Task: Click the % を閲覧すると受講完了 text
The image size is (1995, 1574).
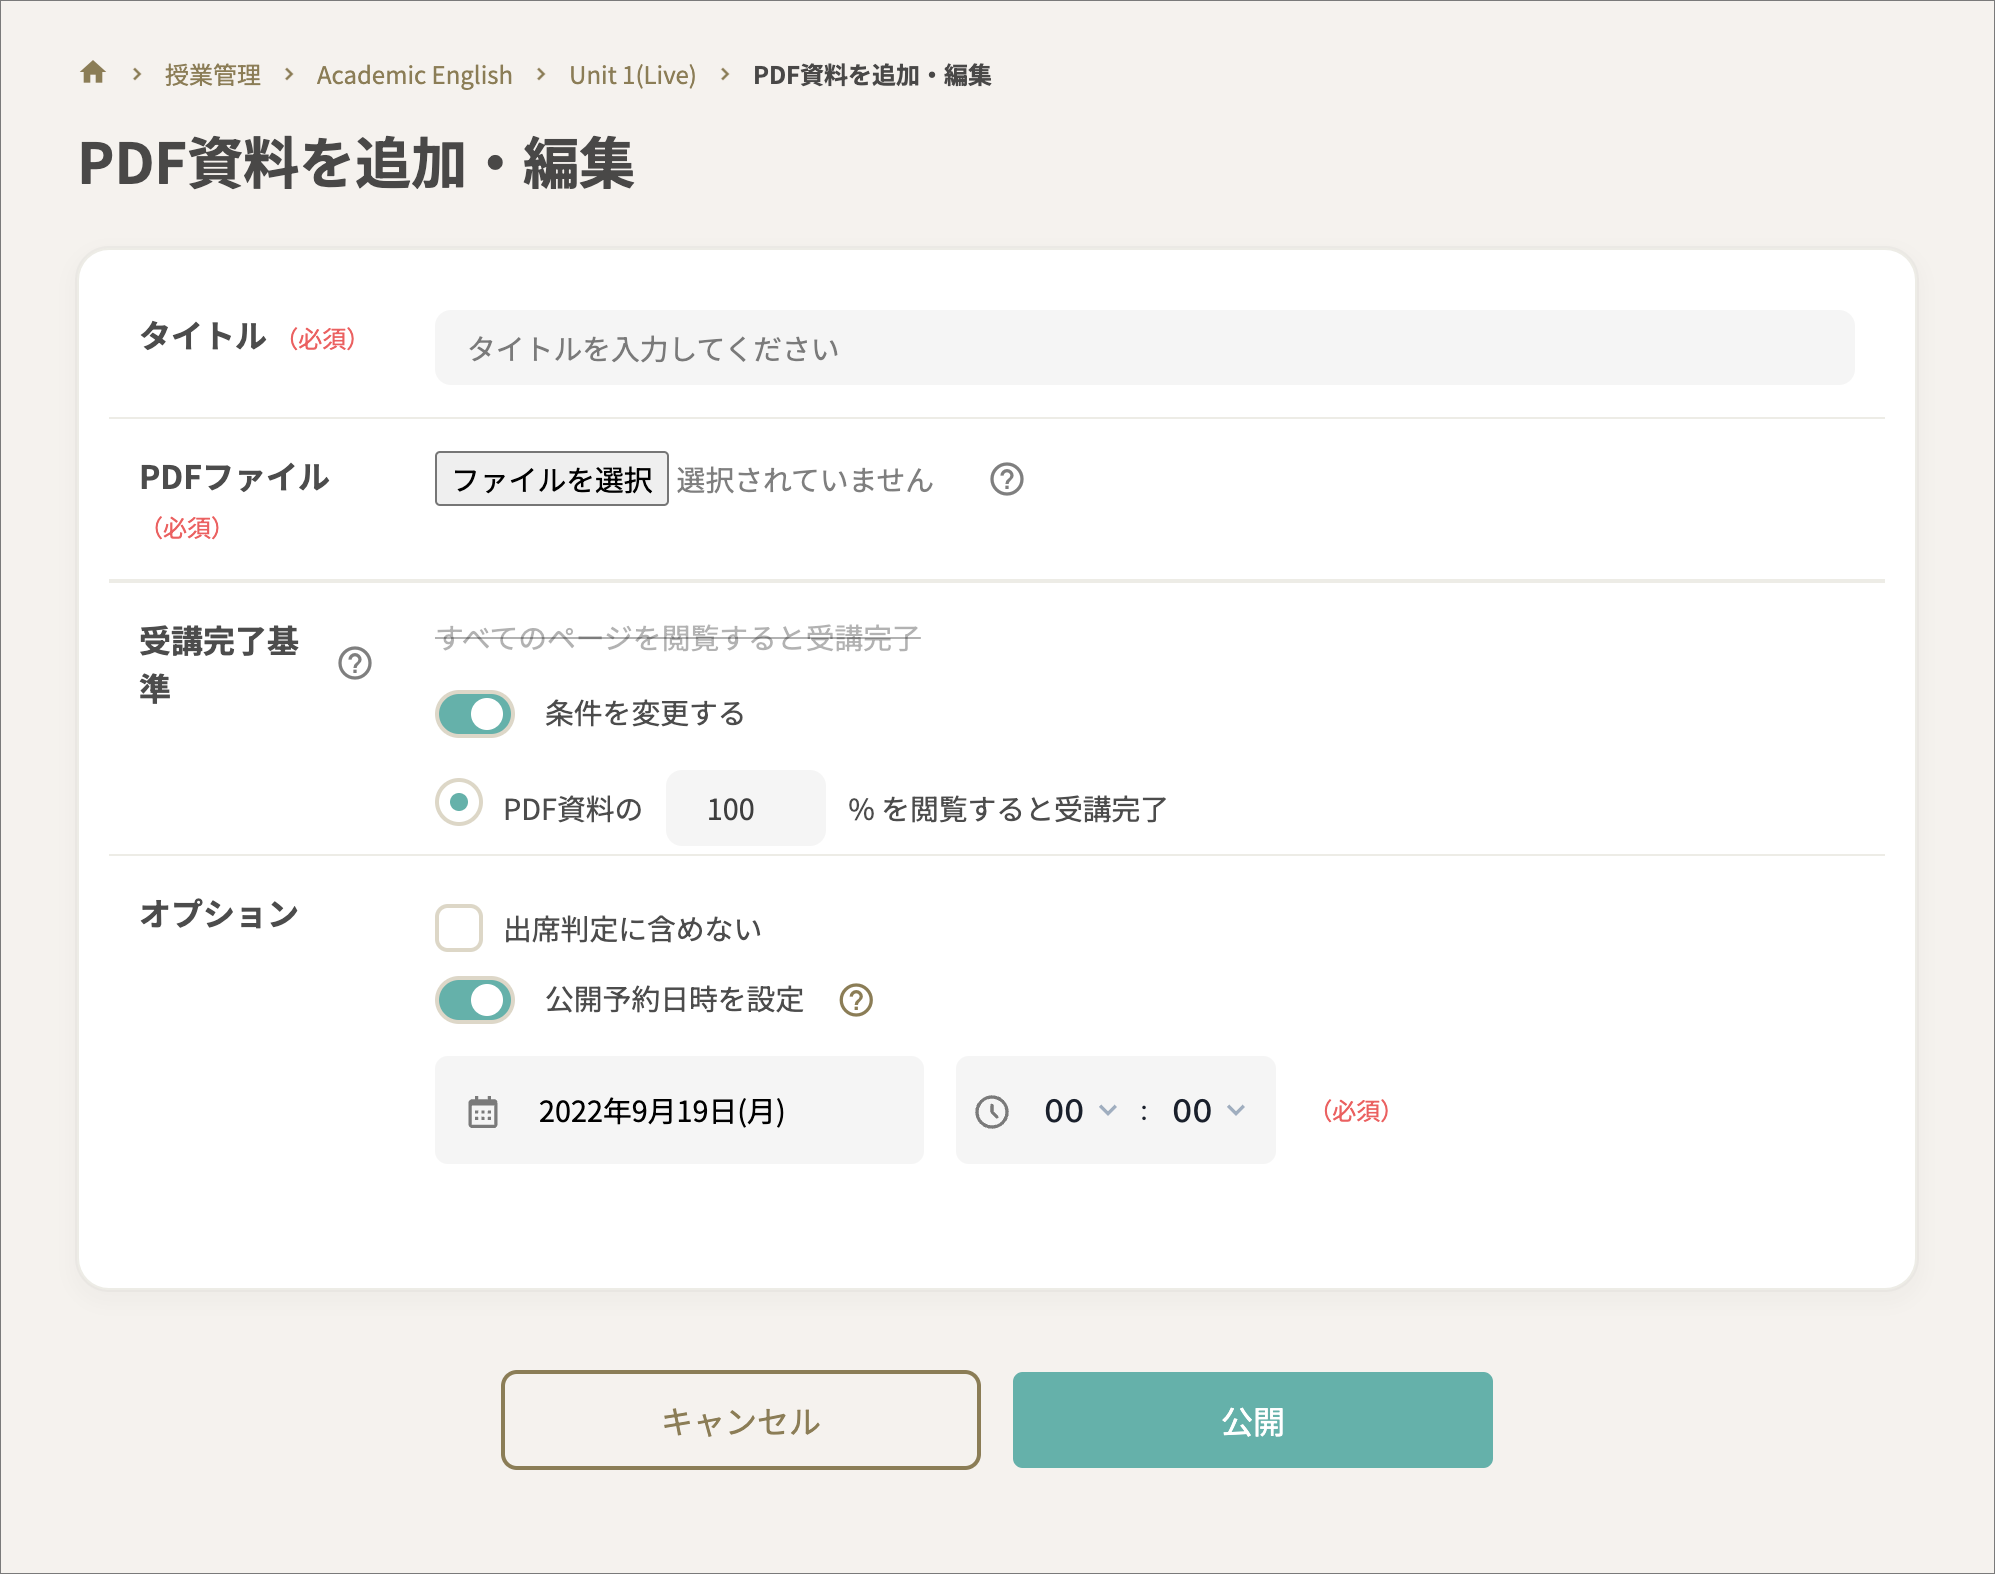Action: [x=1007, y=809]
